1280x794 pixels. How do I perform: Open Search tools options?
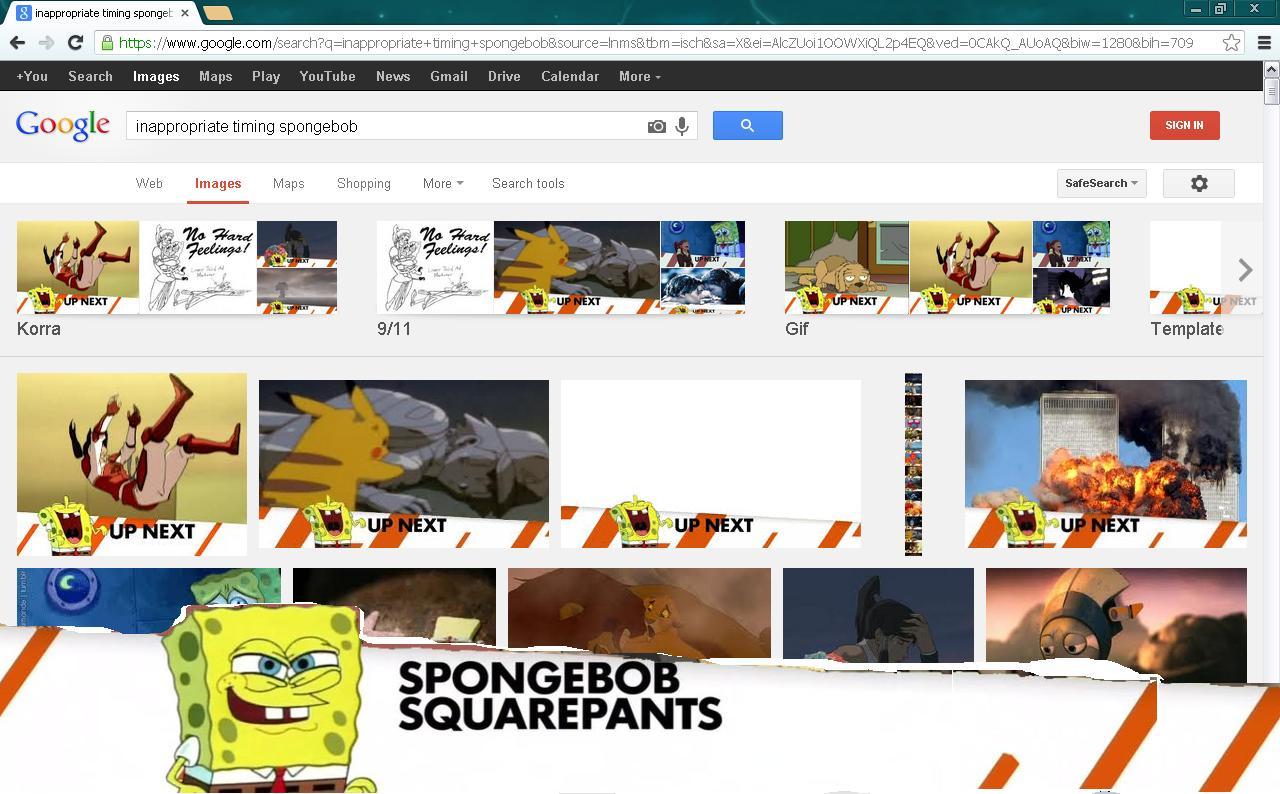point(528,183)
